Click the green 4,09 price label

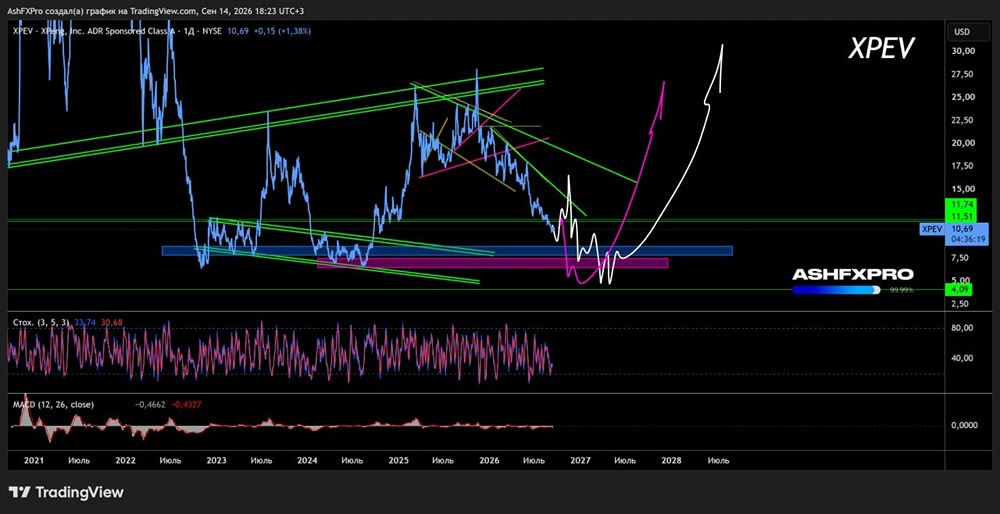click(x=961, y=290)
